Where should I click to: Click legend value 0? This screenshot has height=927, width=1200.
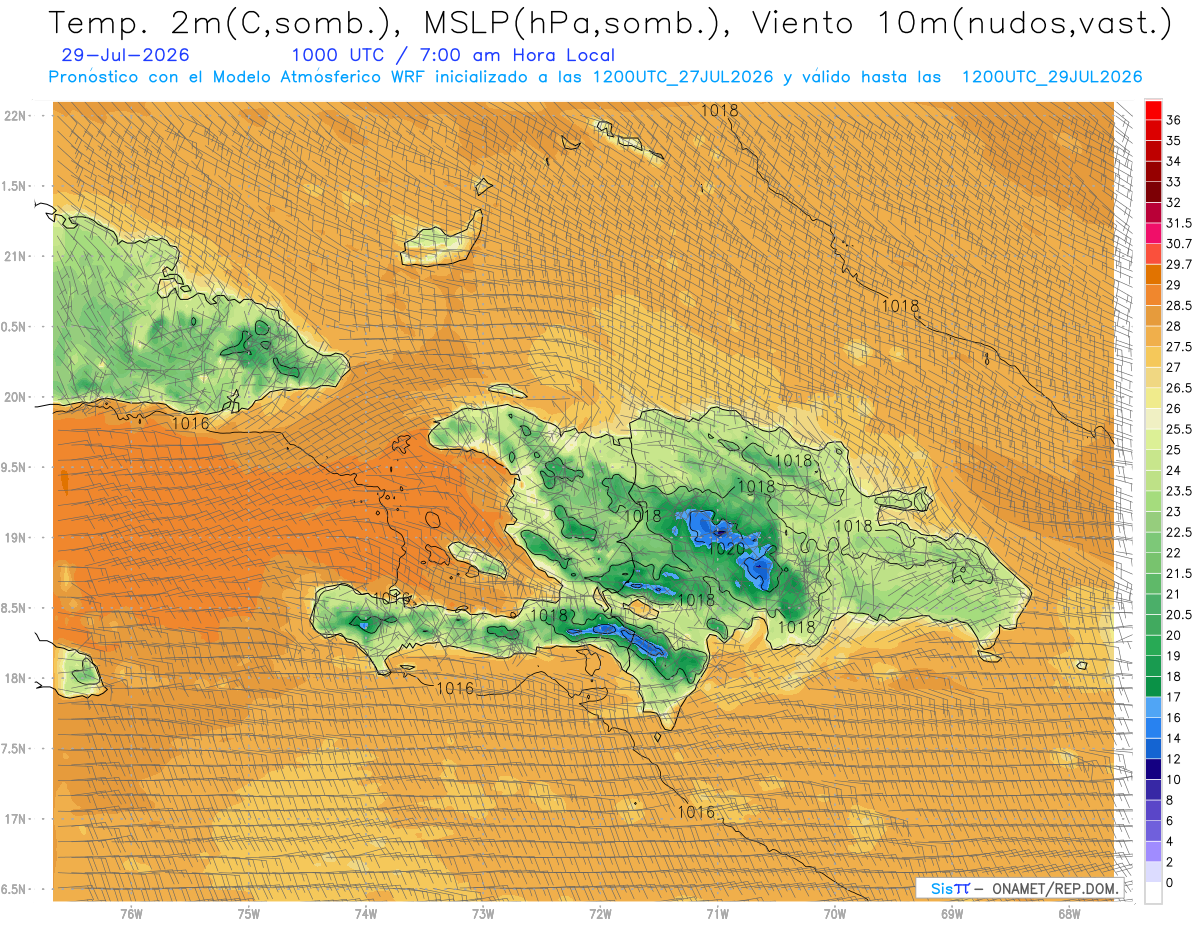pos(1171,883)
